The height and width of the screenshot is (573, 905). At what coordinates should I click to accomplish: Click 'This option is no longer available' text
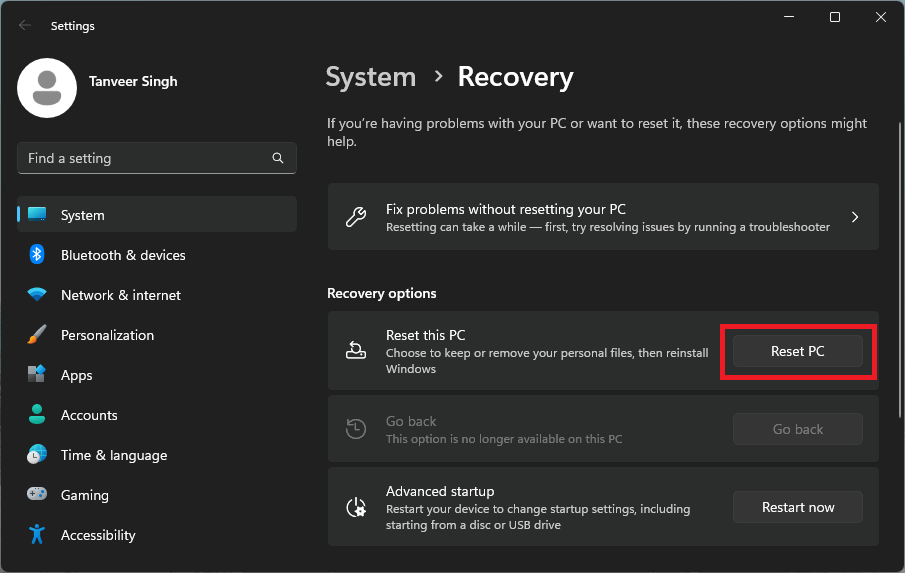pyautogui.click(x=504, y=439)
